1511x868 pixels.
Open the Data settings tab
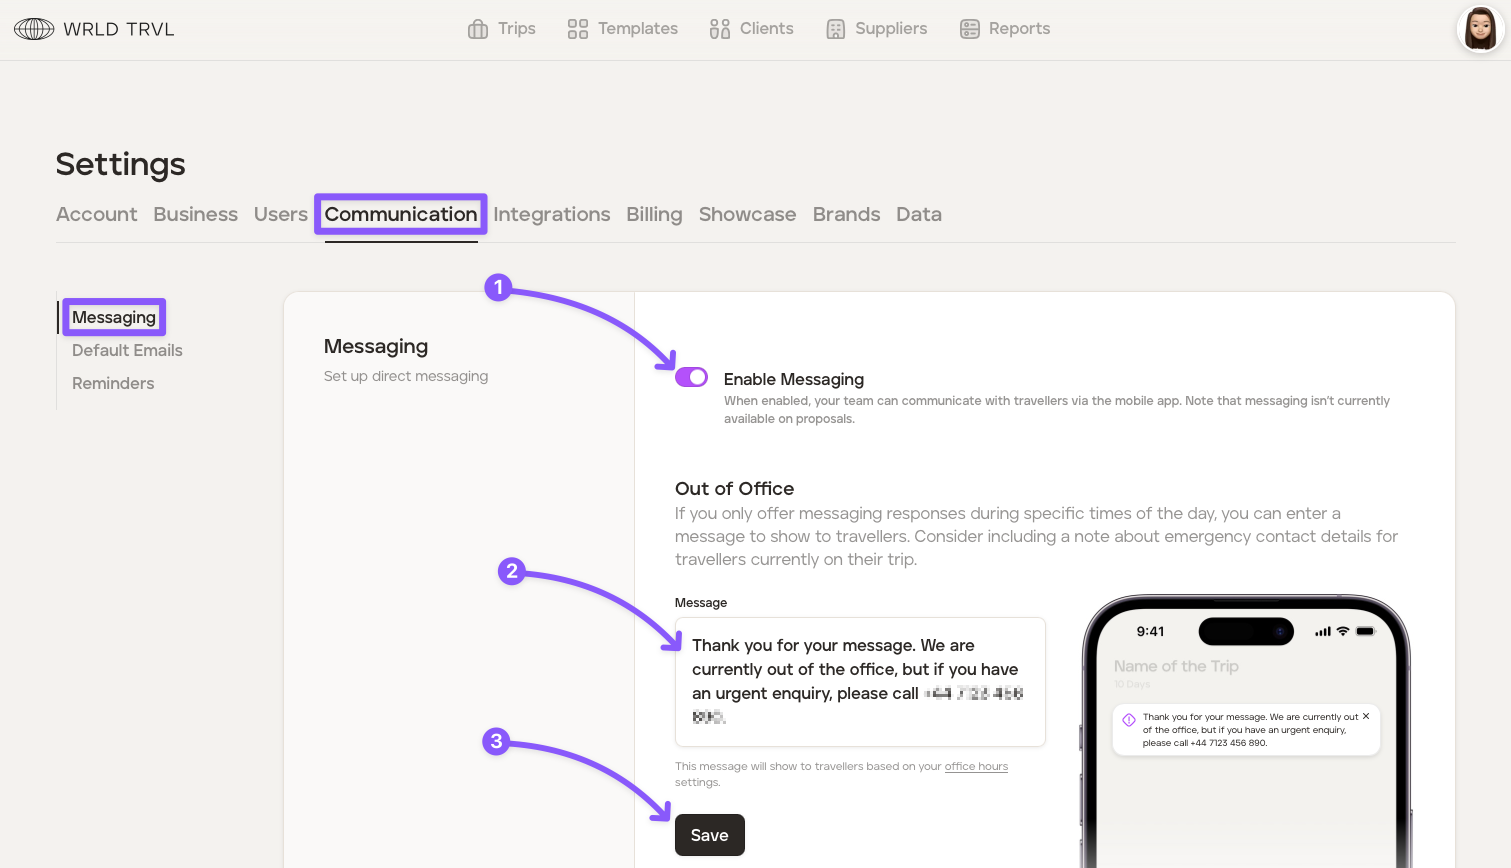[x=918, y=214]
